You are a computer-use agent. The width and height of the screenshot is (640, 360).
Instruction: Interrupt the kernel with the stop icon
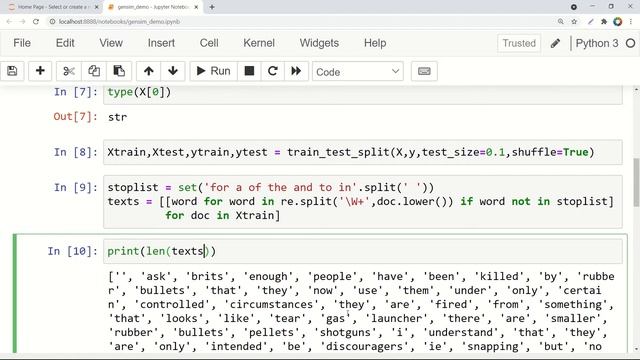pos(249,71)
